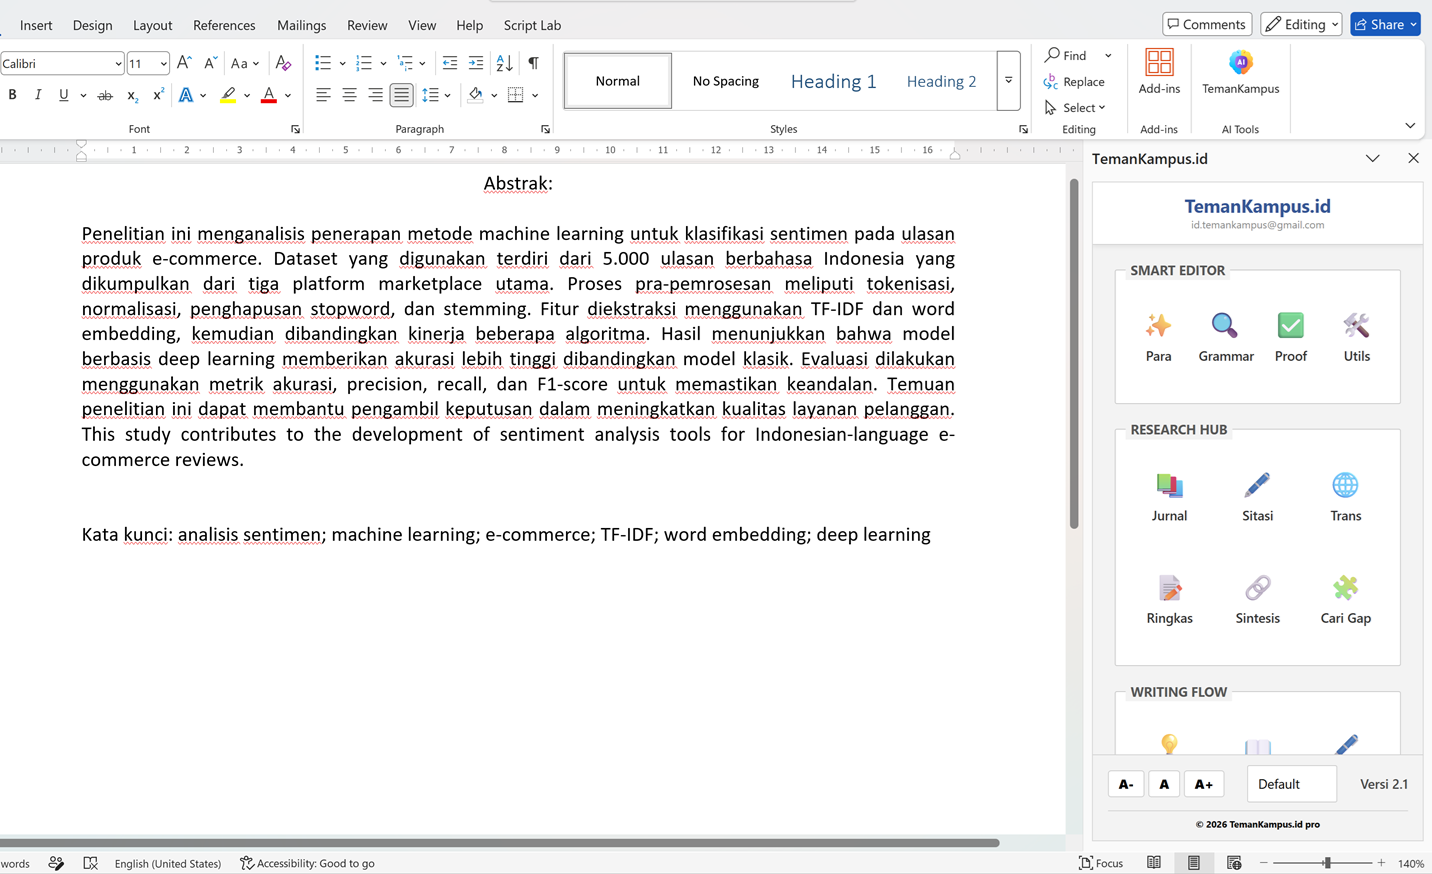
Task: Click the Sort icon in Paragraph group
Action: click(x=504, y=63)
